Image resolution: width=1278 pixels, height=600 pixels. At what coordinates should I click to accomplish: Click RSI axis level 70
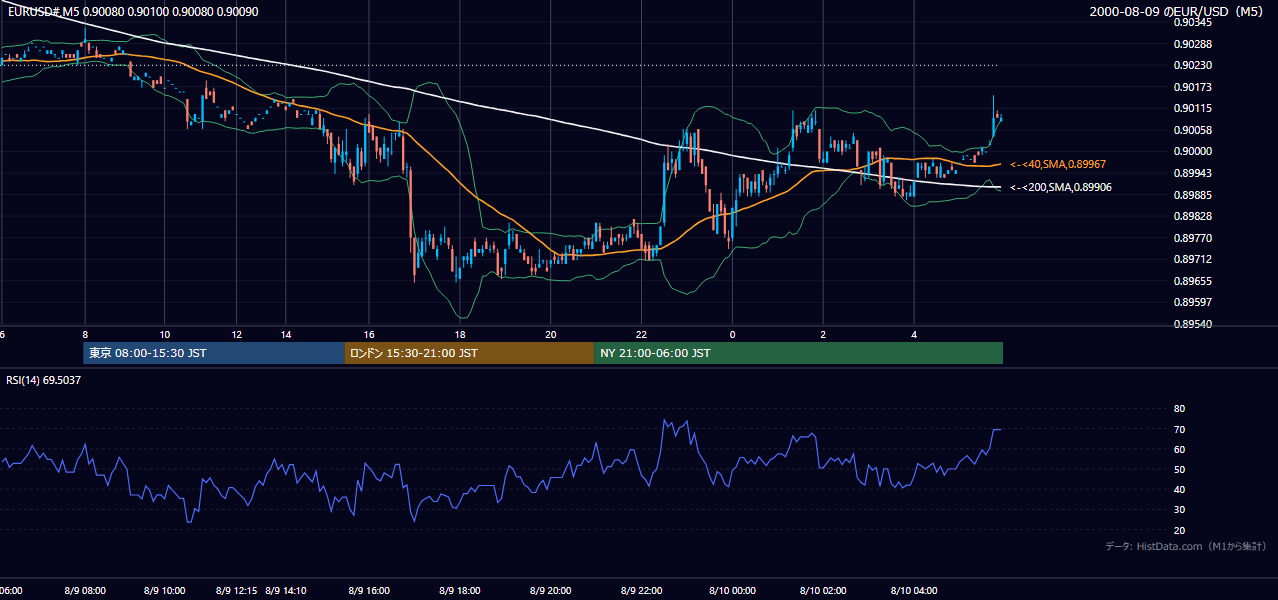point(1179,429)
